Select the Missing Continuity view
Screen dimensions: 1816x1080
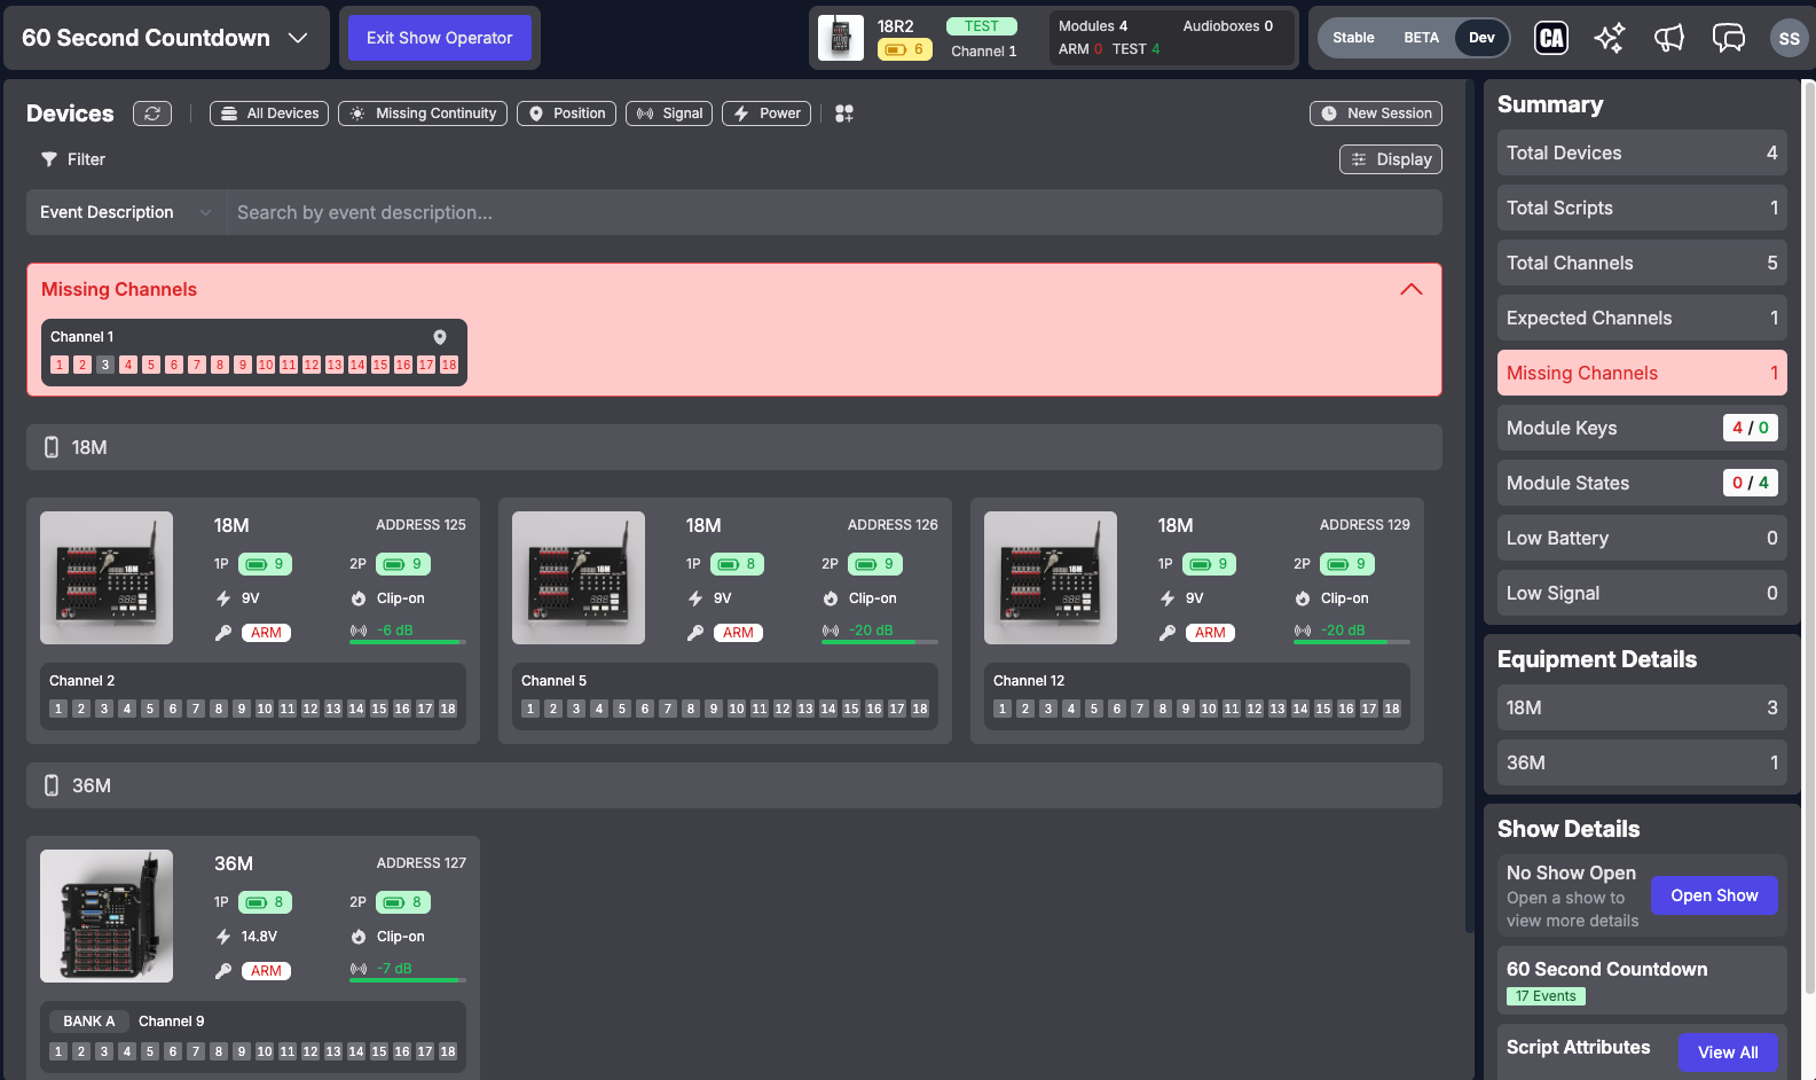[422, 113]
